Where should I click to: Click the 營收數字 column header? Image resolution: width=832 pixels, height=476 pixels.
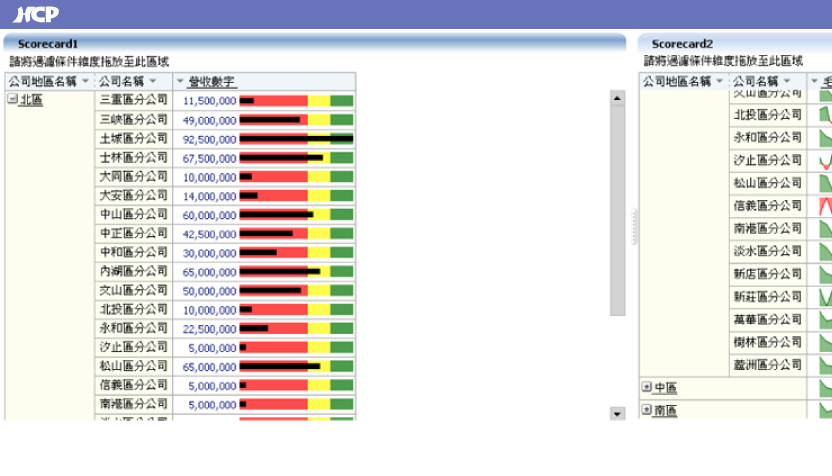click(x=211, y=82)
